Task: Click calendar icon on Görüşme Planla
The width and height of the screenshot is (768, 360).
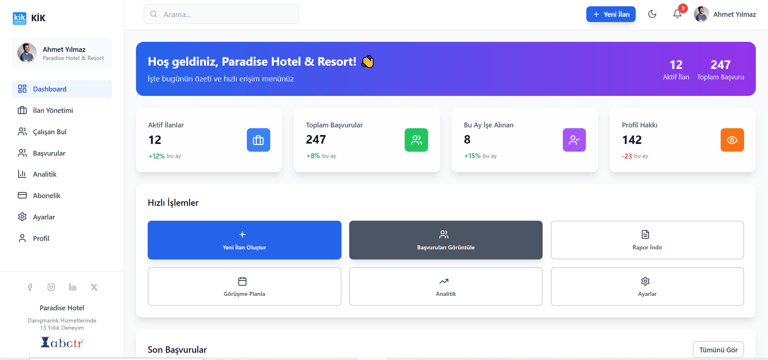Action: click(x=242, y=281)
